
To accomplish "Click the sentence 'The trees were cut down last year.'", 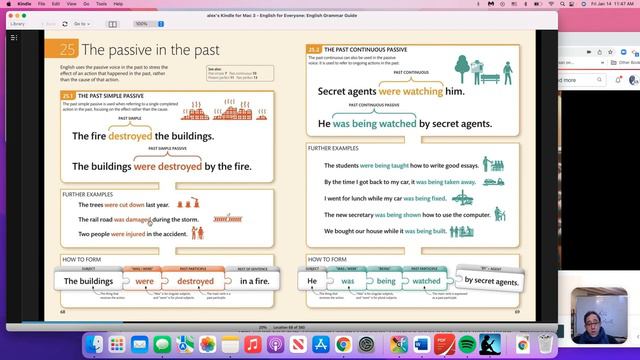I will tap(124, 205).
